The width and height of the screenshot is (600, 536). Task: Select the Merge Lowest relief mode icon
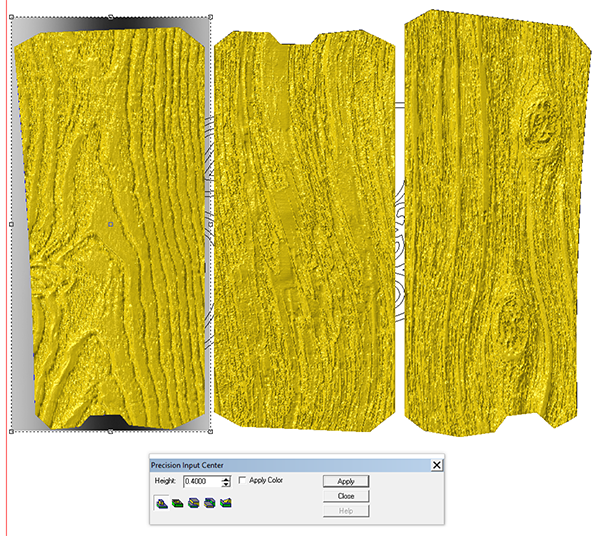click(x=210, y=503)
